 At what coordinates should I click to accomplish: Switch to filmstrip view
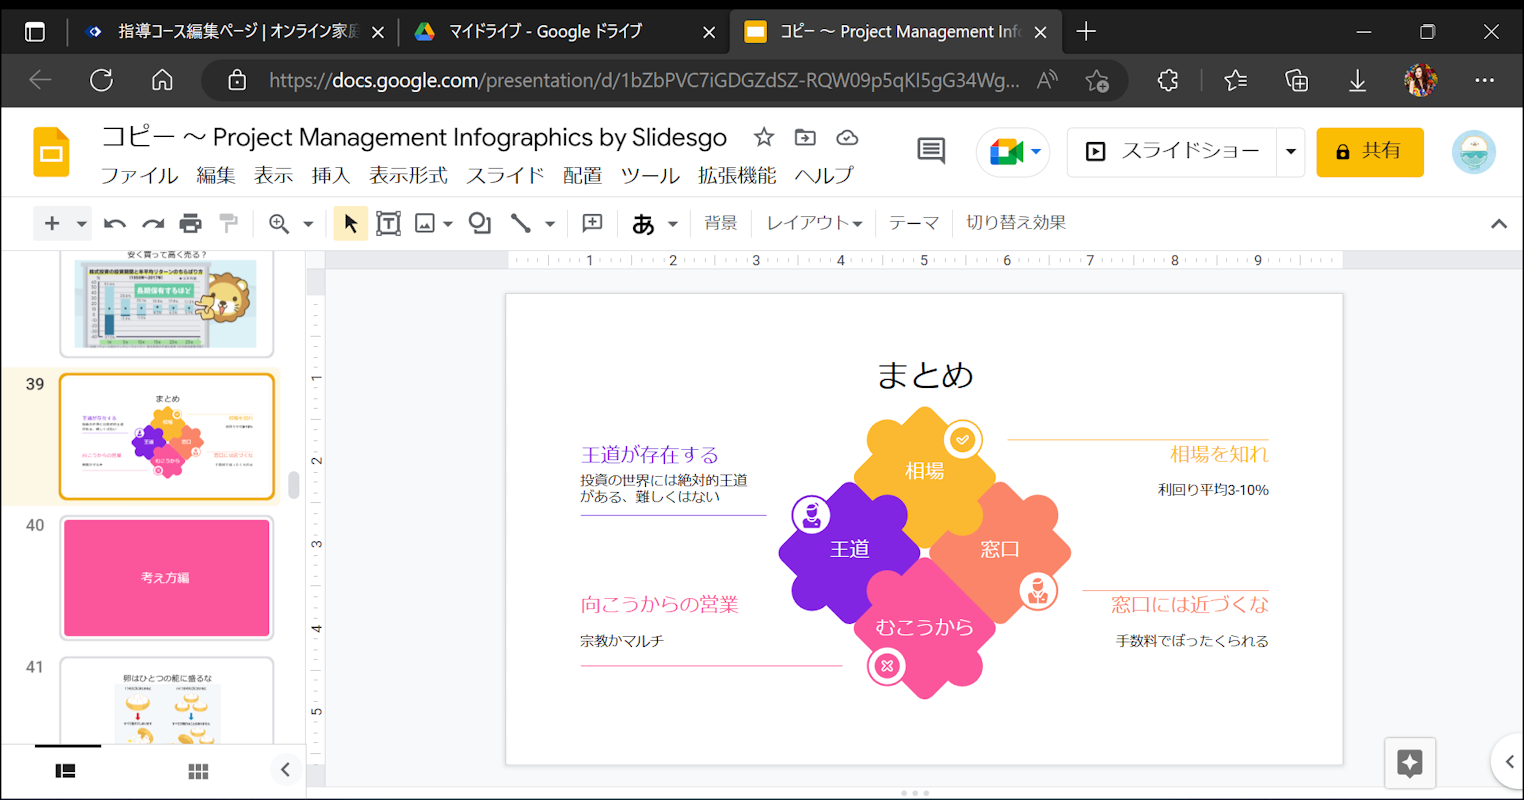point(66,771)
